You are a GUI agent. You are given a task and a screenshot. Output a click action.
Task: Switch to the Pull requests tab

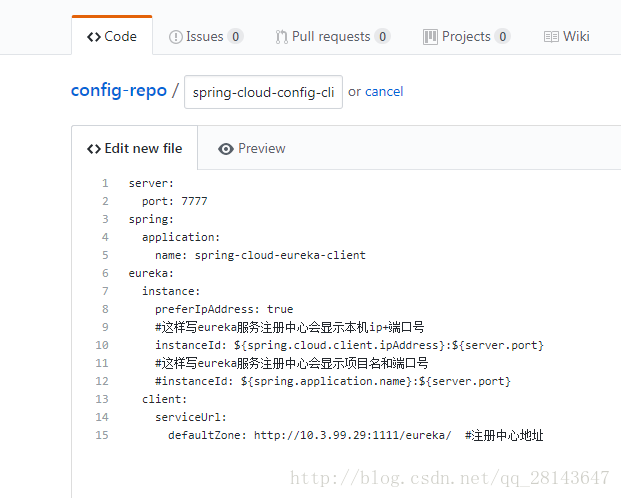click(331, 37)
